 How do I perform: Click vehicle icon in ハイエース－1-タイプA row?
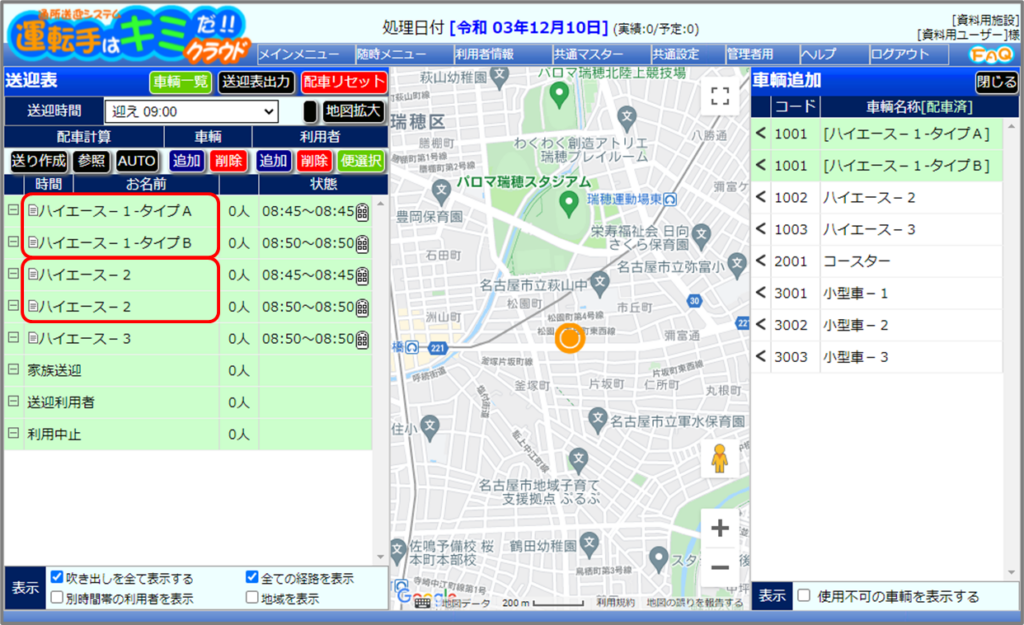[x=362, y=211]
